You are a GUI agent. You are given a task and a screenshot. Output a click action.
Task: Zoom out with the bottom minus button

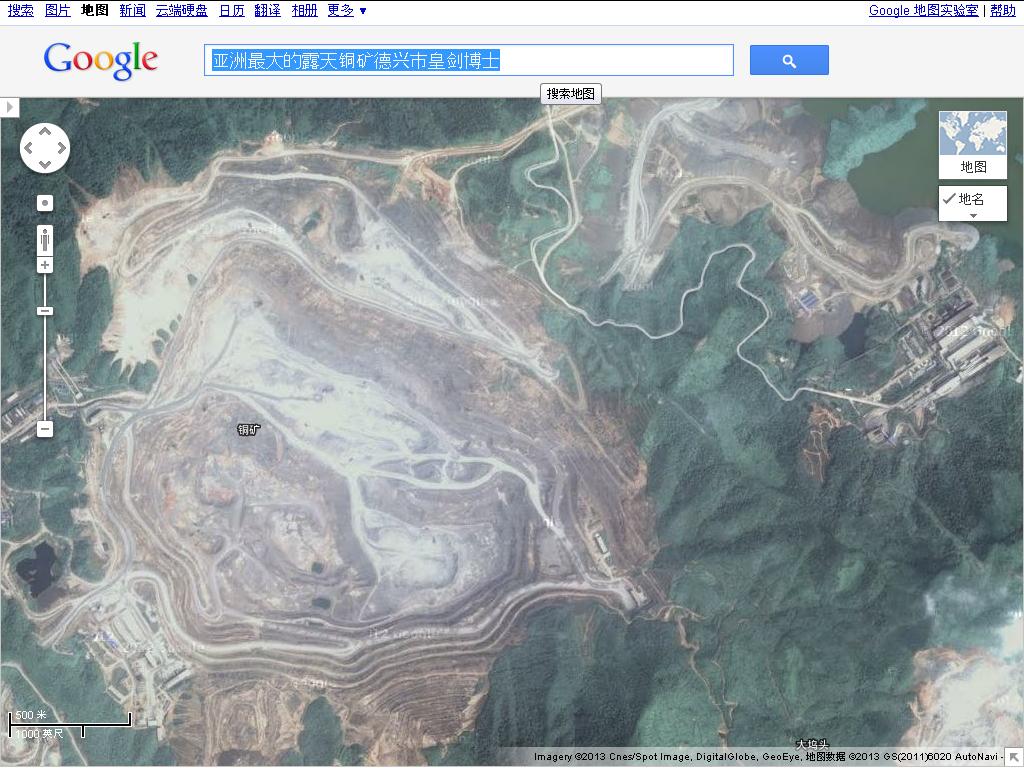click(x=45, y=429)
